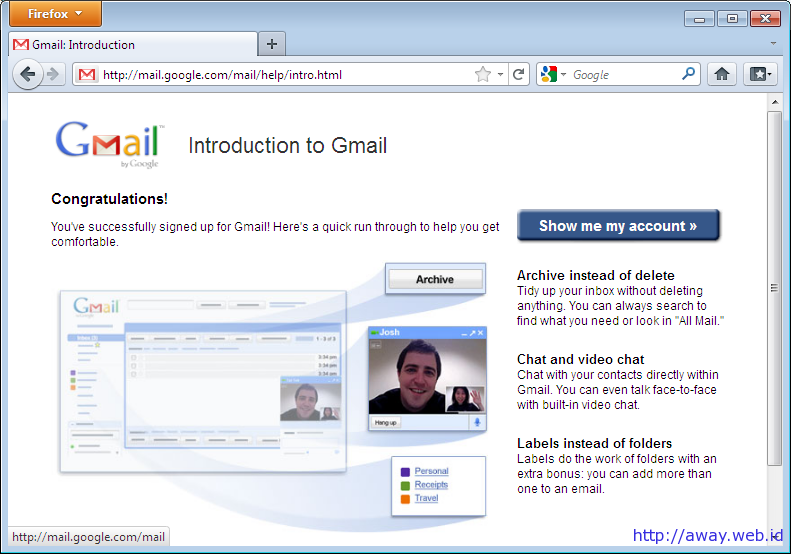The height and width of the screenshot is (554, 791).
Task: Click the Introduction to Gmail heading
Action: 288,145
